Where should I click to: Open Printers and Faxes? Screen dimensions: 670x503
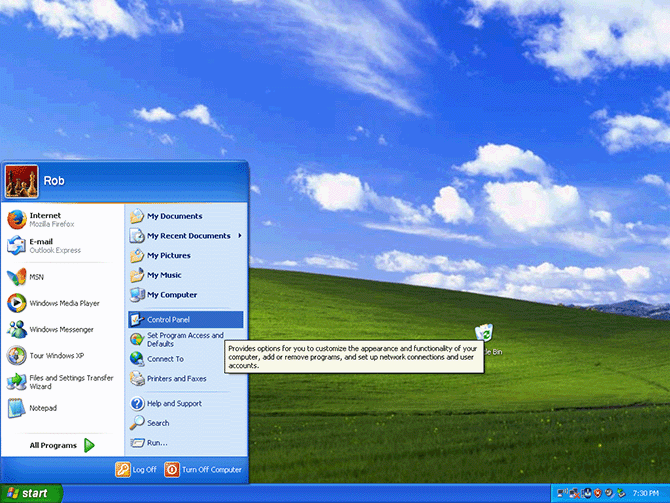tap(176, 379)
